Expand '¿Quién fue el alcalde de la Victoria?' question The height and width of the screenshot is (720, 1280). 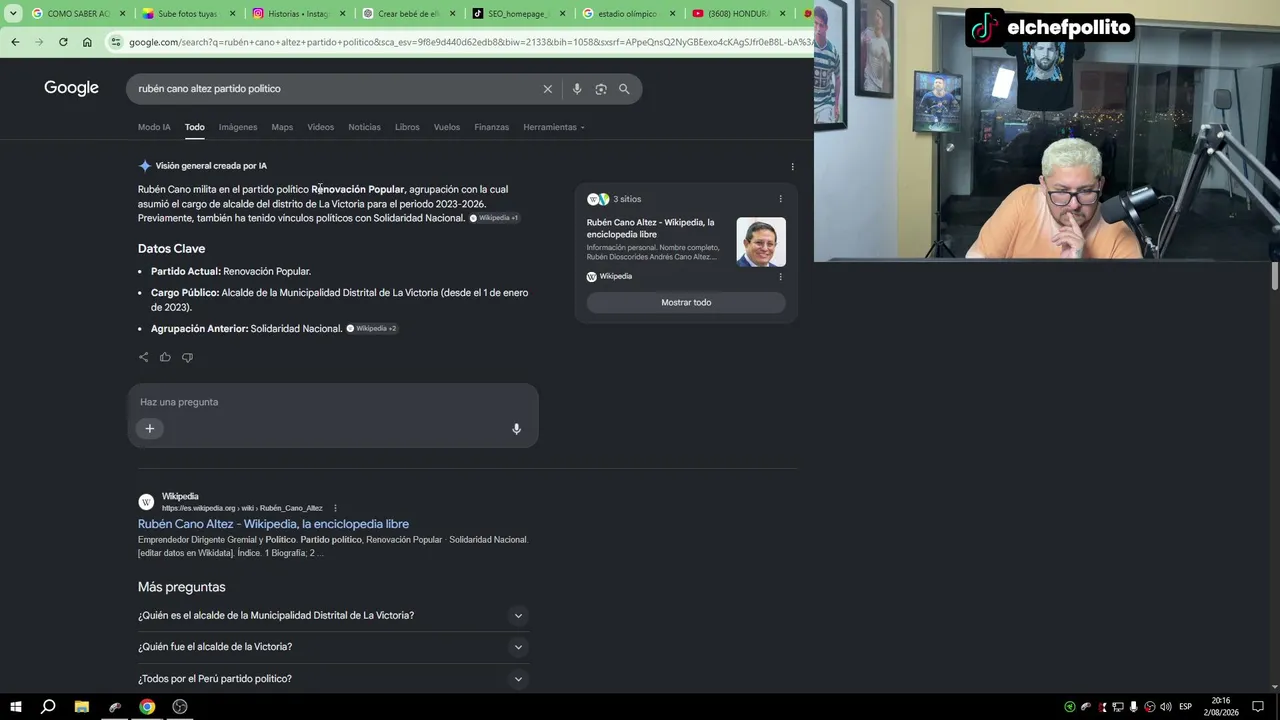pos(333,647)
